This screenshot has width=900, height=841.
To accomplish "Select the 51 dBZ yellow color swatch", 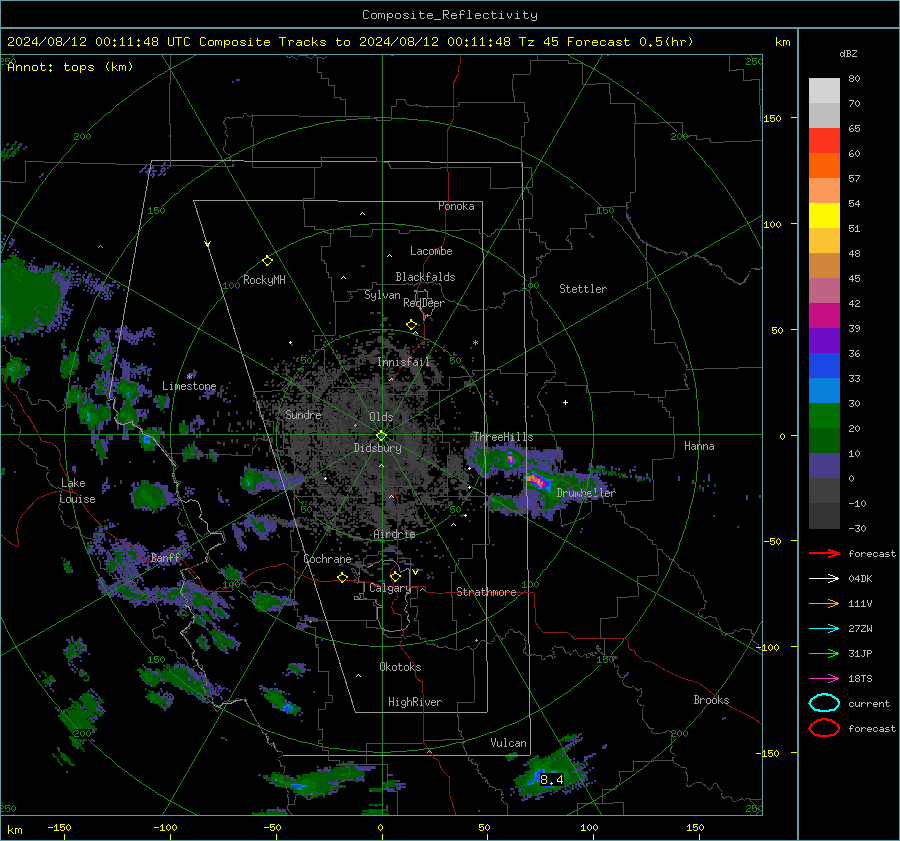I will 824,216.
